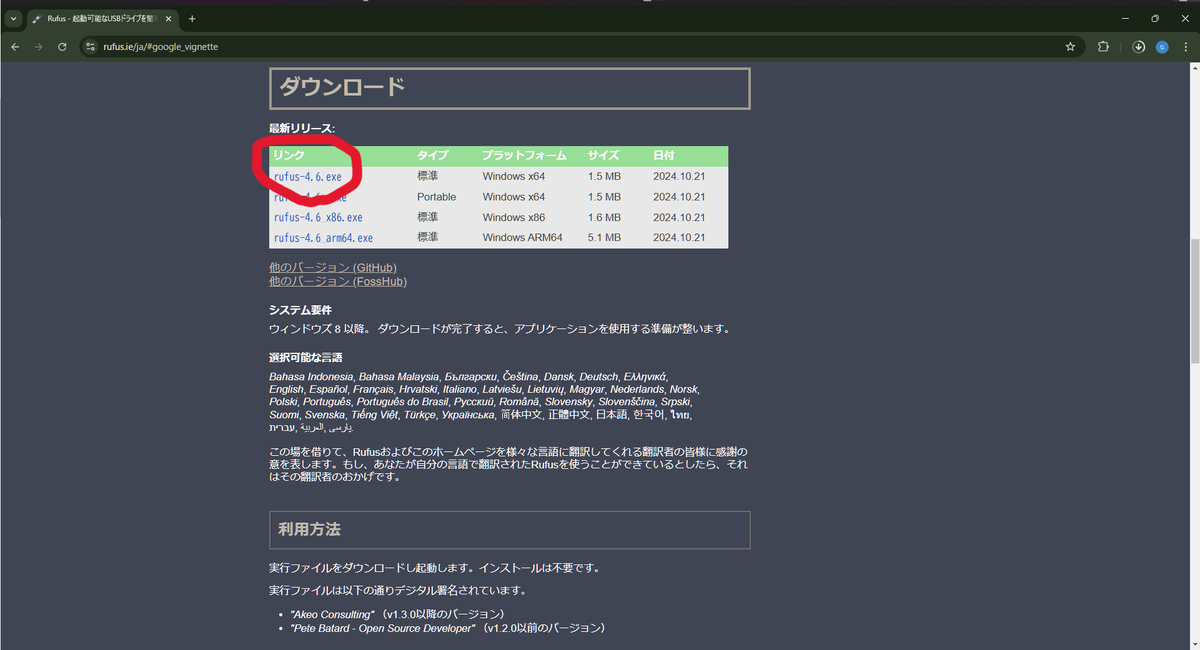The height and width of the screenshot is (650, 1200).
Task: Reload the current page
Action: 62,46
